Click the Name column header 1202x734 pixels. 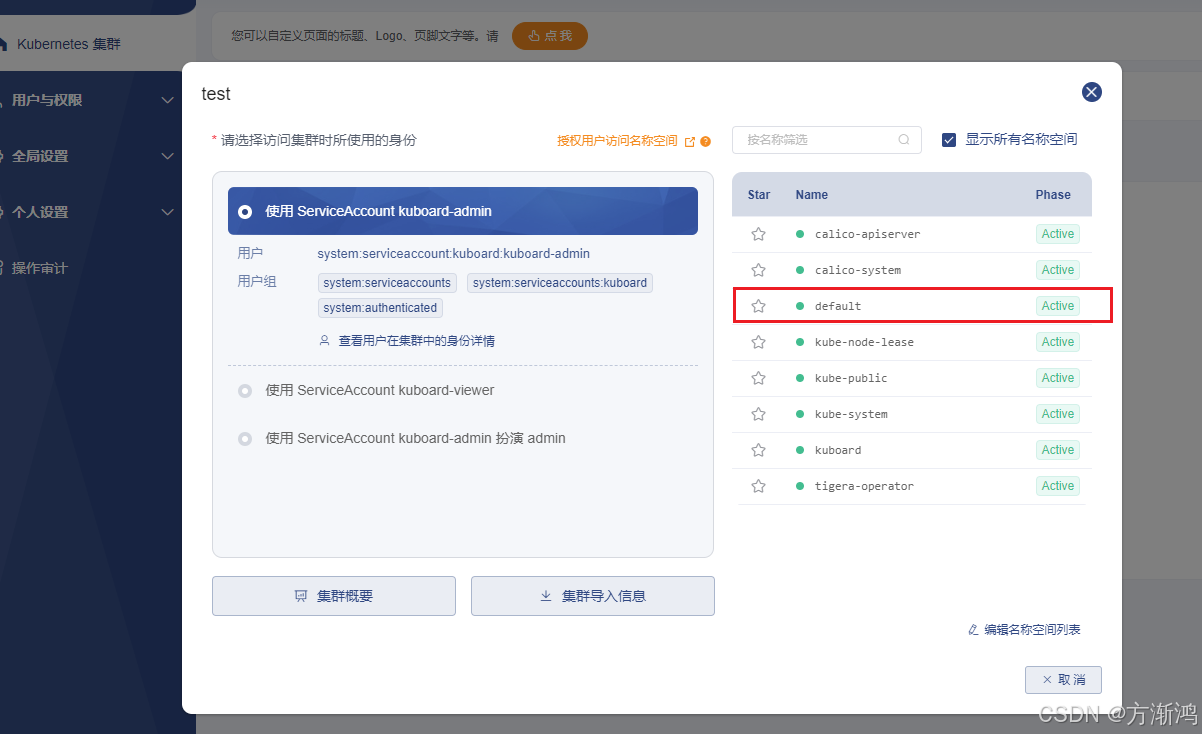812,195
